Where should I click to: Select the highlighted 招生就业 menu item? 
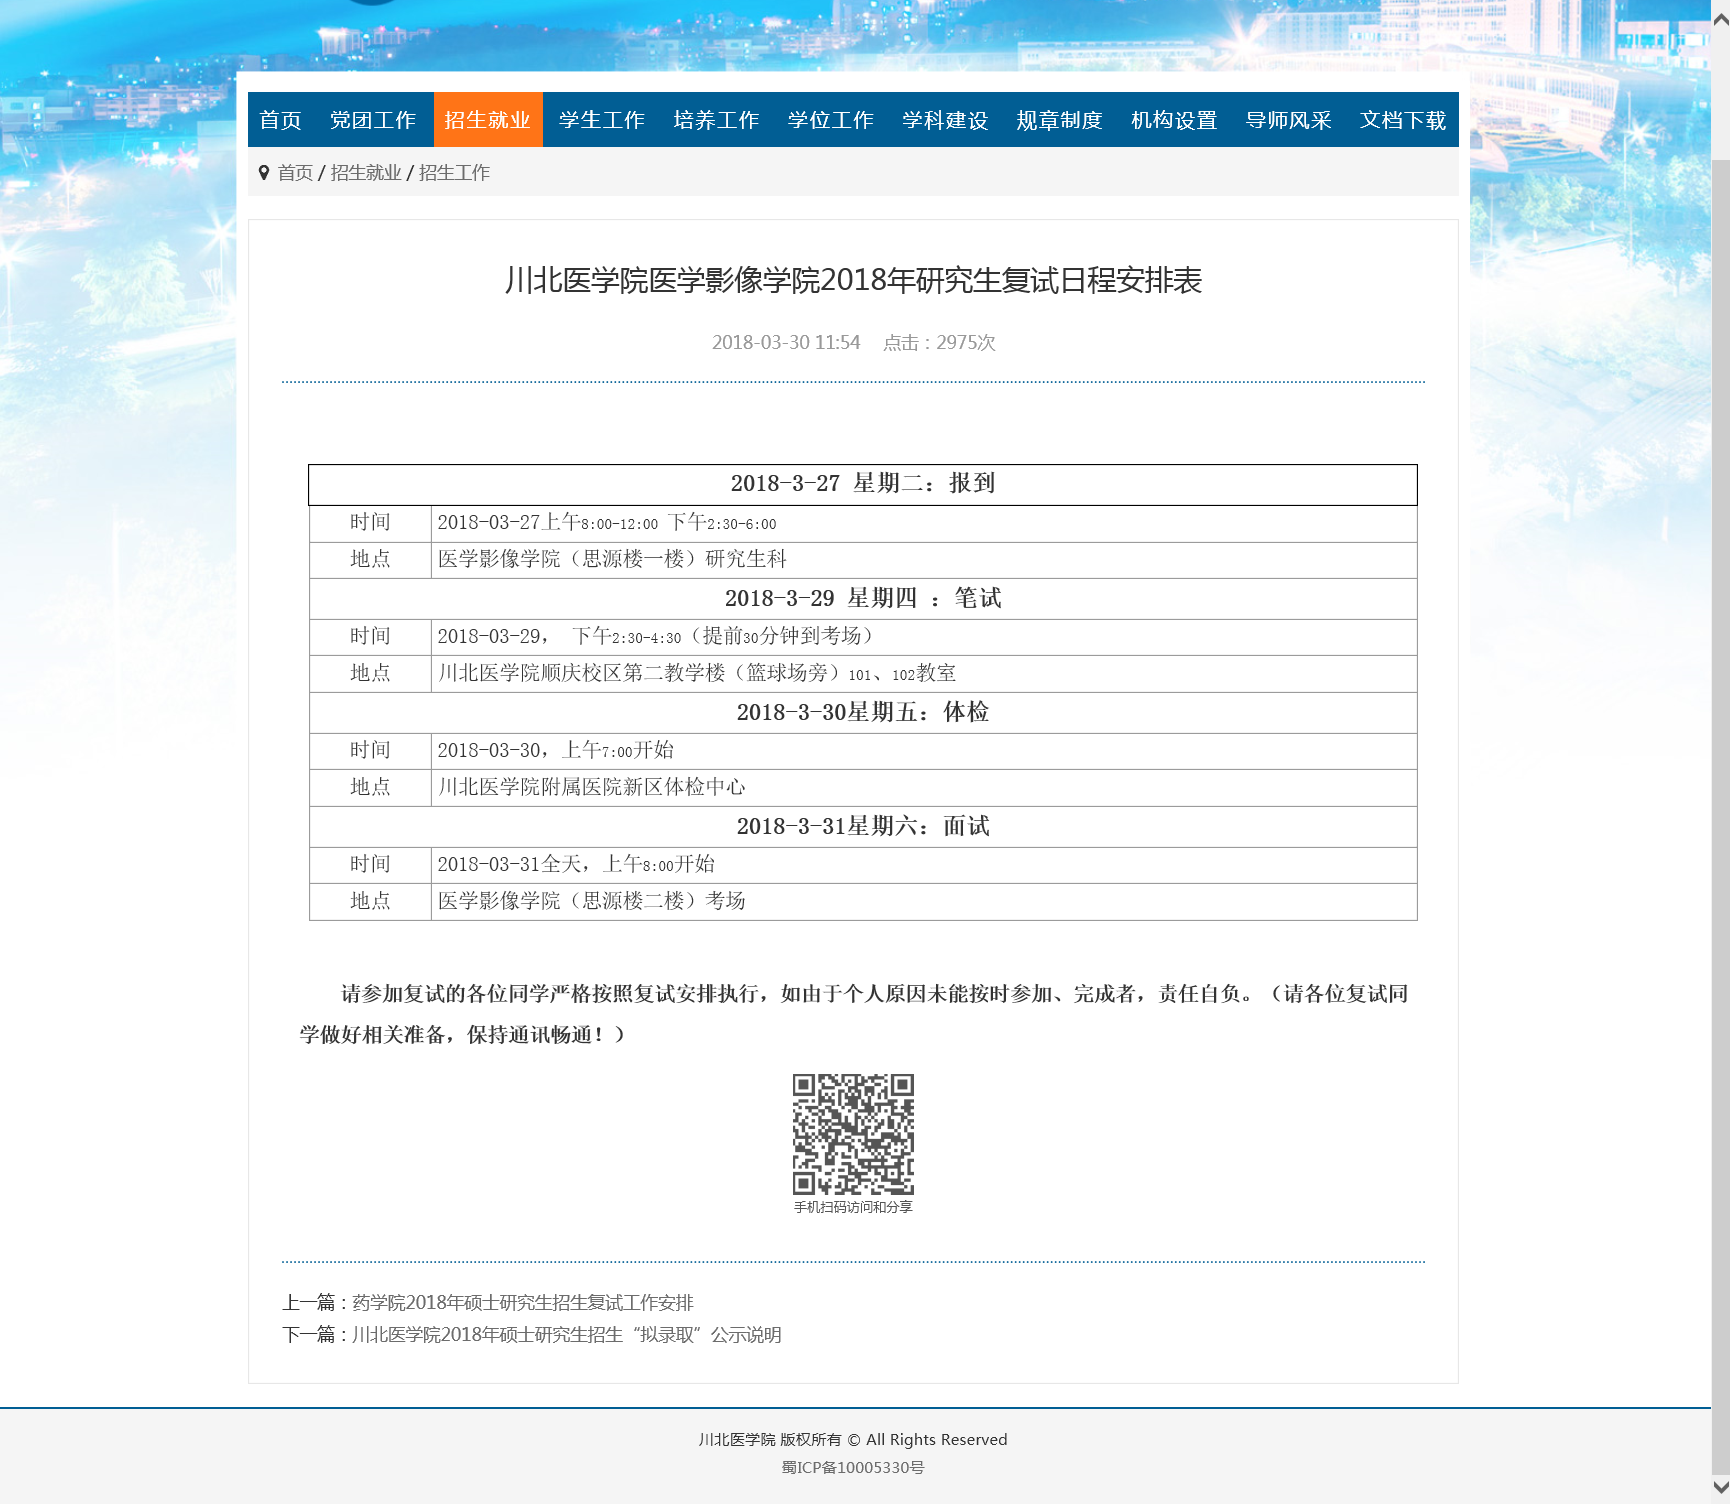[488, 120]
